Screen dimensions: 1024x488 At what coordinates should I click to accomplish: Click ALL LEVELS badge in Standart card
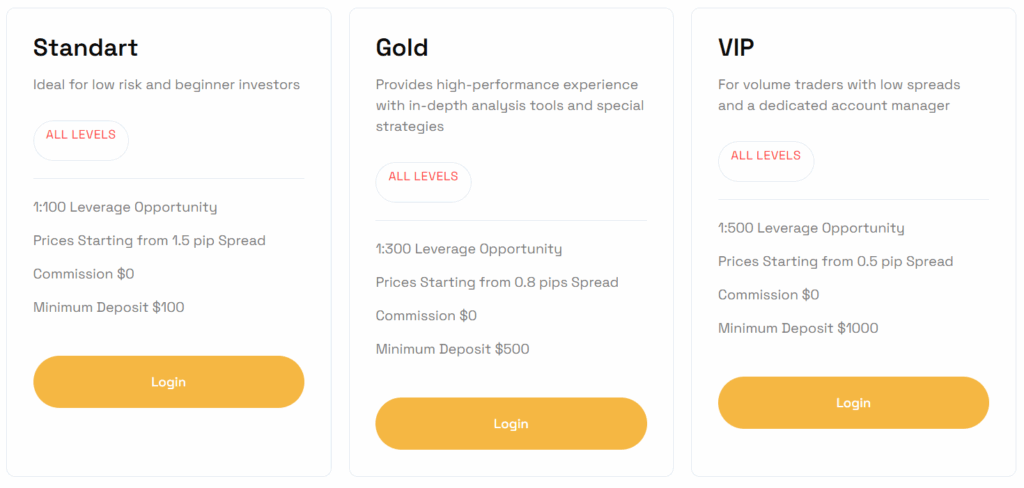coord(81,136)
